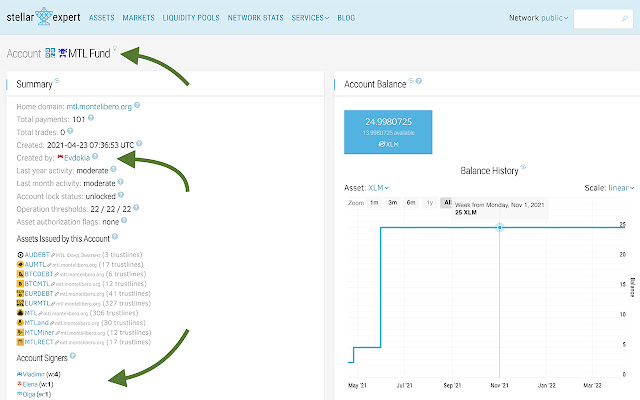Click the MTLRECT asset icon

click(20, 342)
